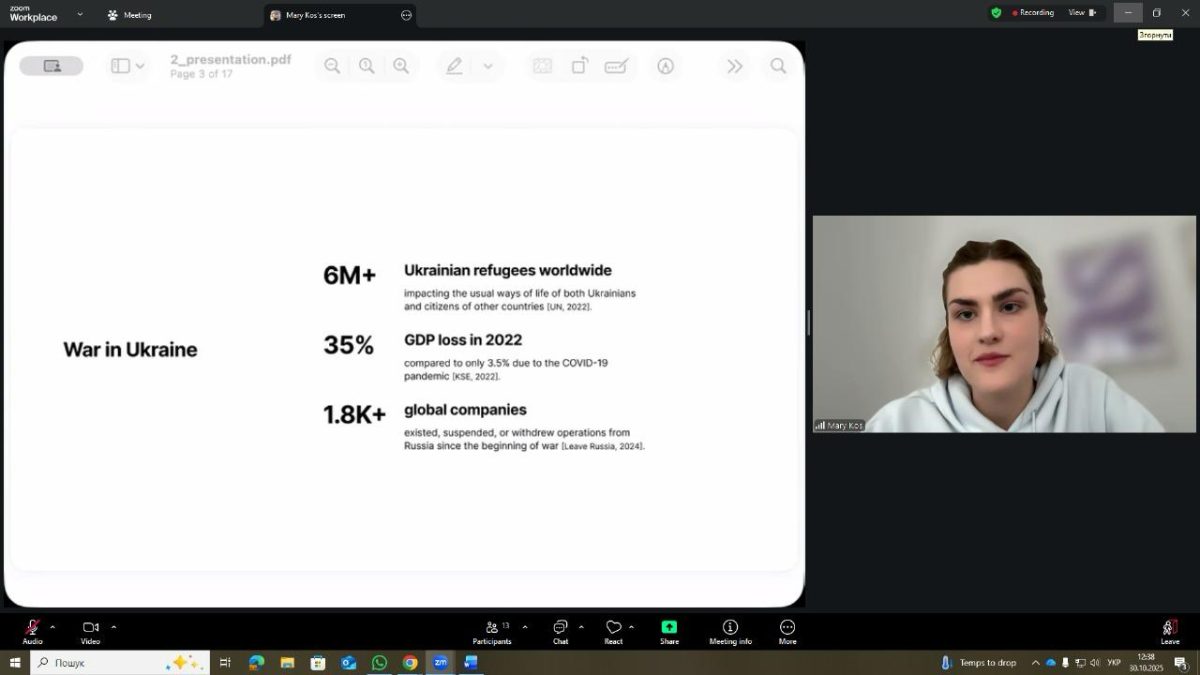Switch to the Meeting tab
The image size is (1200, 675).
(x=130, y=15)
